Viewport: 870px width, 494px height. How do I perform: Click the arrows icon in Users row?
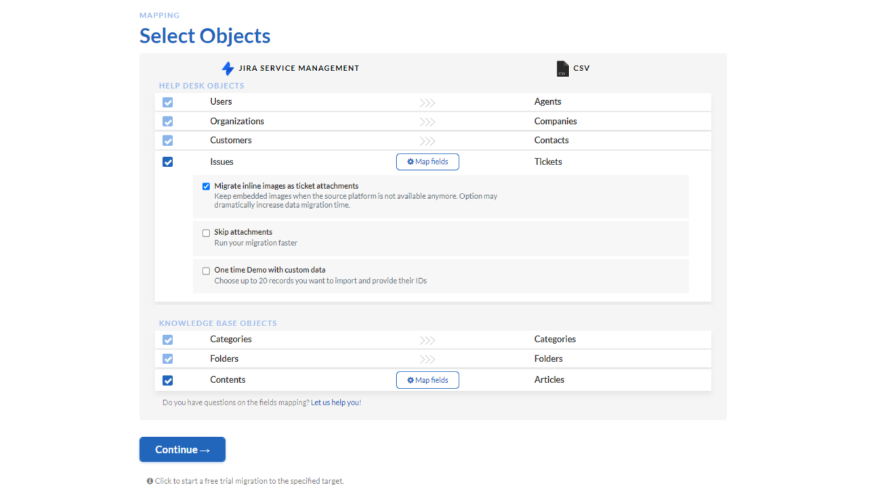pyautogui.click(x=428, y=102)
